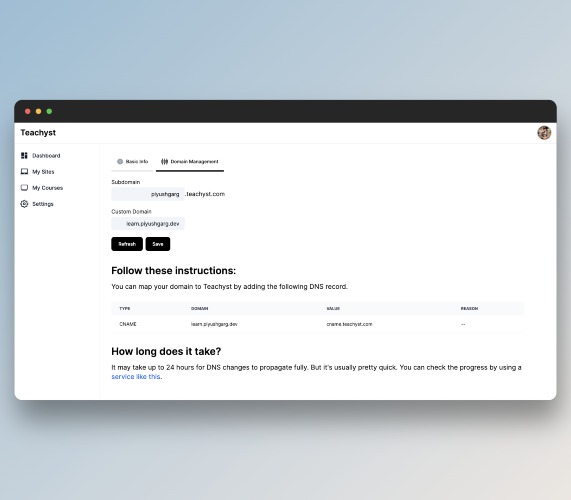
Task: Focus the Custom Domain input field
Action: tap(148, 224)
